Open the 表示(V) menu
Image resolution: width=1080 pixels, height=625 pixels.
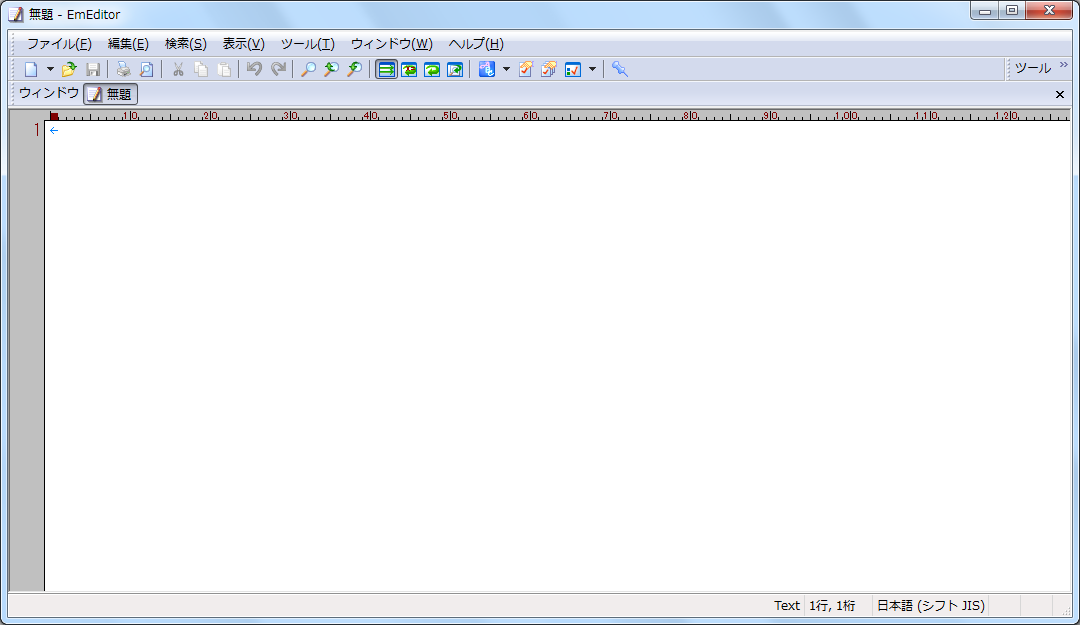tap(243, 44)
